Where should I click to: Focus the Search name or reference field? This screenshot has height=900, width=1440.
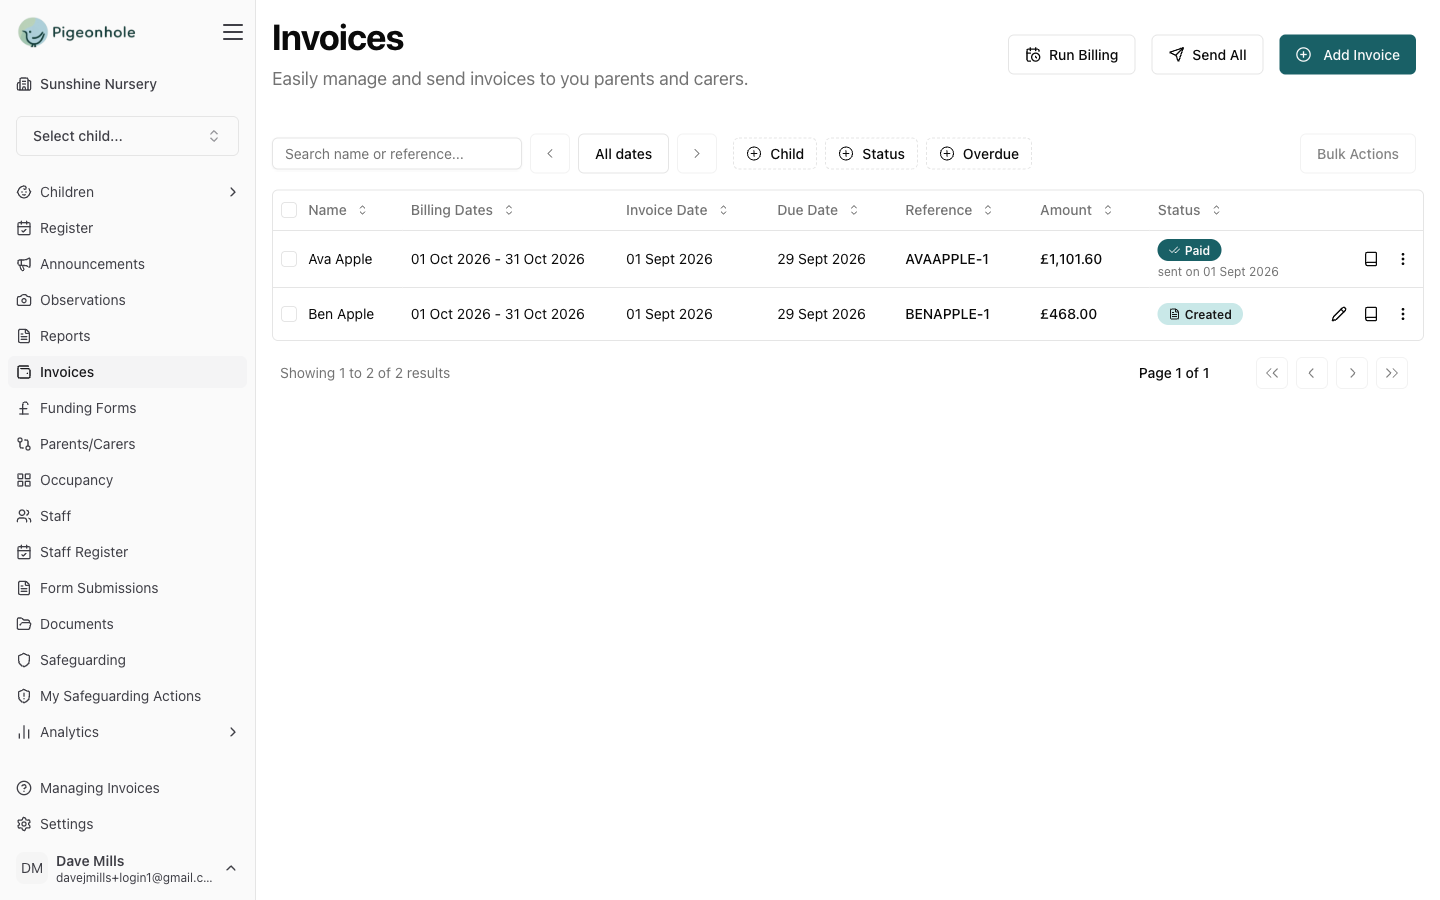pyautogui.click(x=397, y=154)
